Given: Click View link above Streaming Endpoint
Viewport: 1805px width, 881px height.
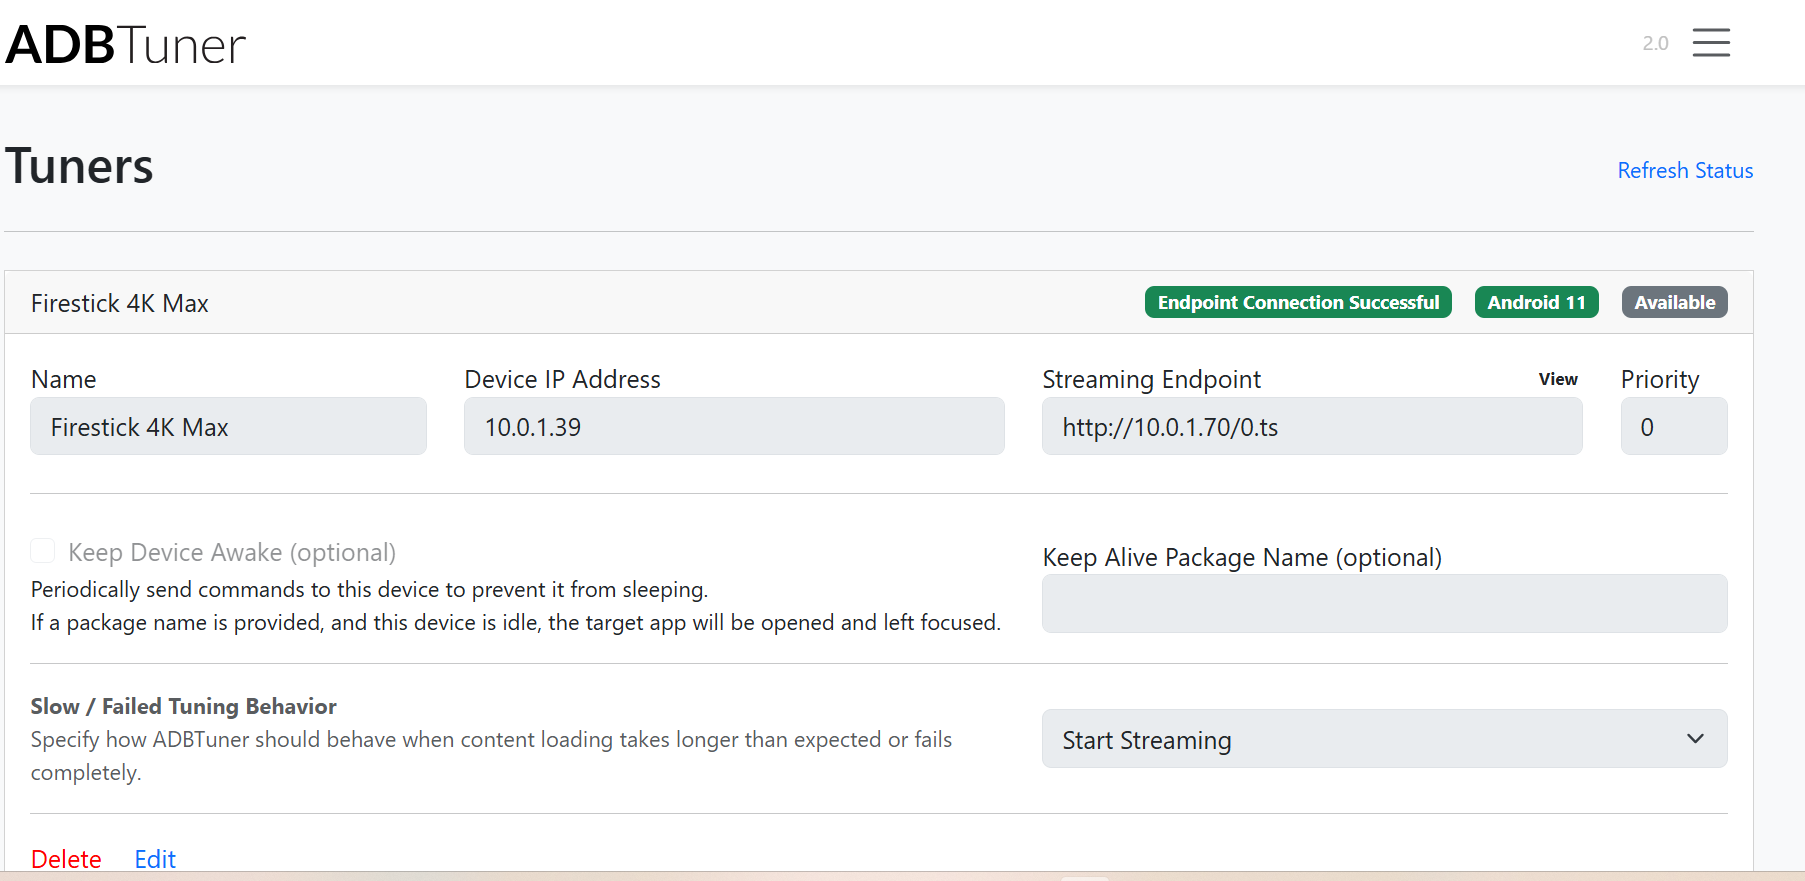Looking at the screenshot, I should coord(1557,380).
